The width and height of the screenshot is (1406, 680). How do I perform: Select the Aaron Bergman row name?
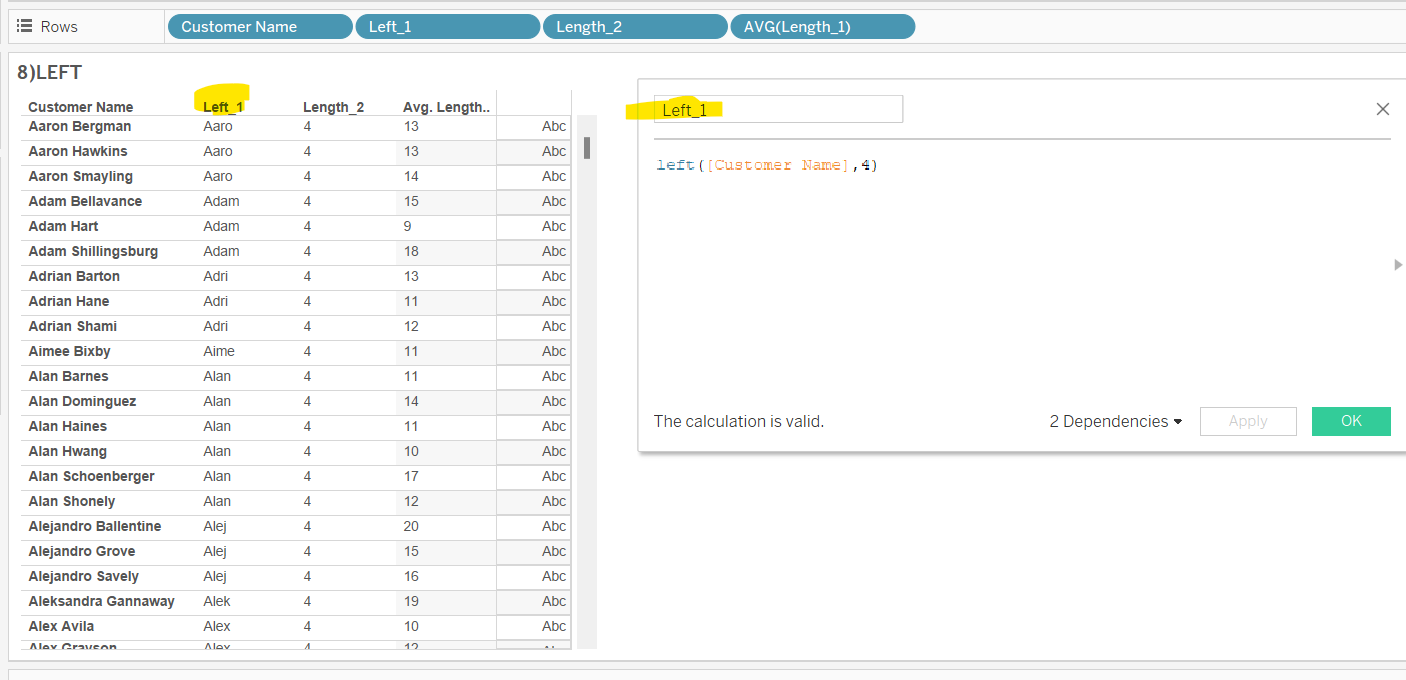(80, 126)
